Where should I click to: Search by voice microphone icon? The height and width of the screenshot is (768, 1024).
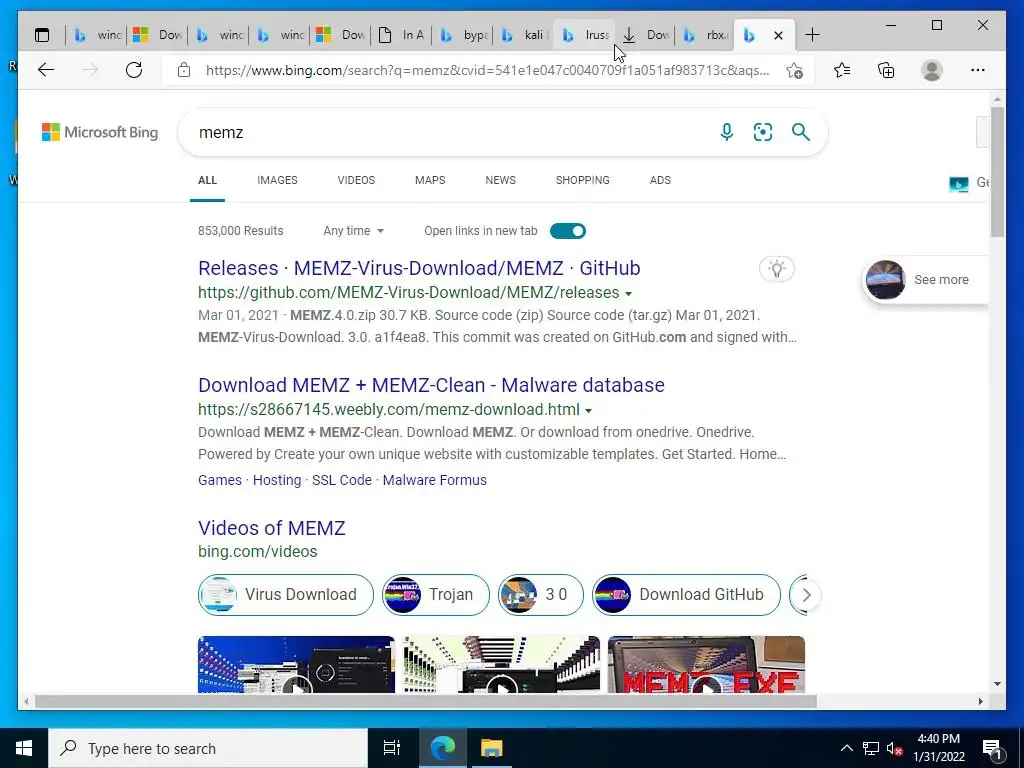[727, 132]
